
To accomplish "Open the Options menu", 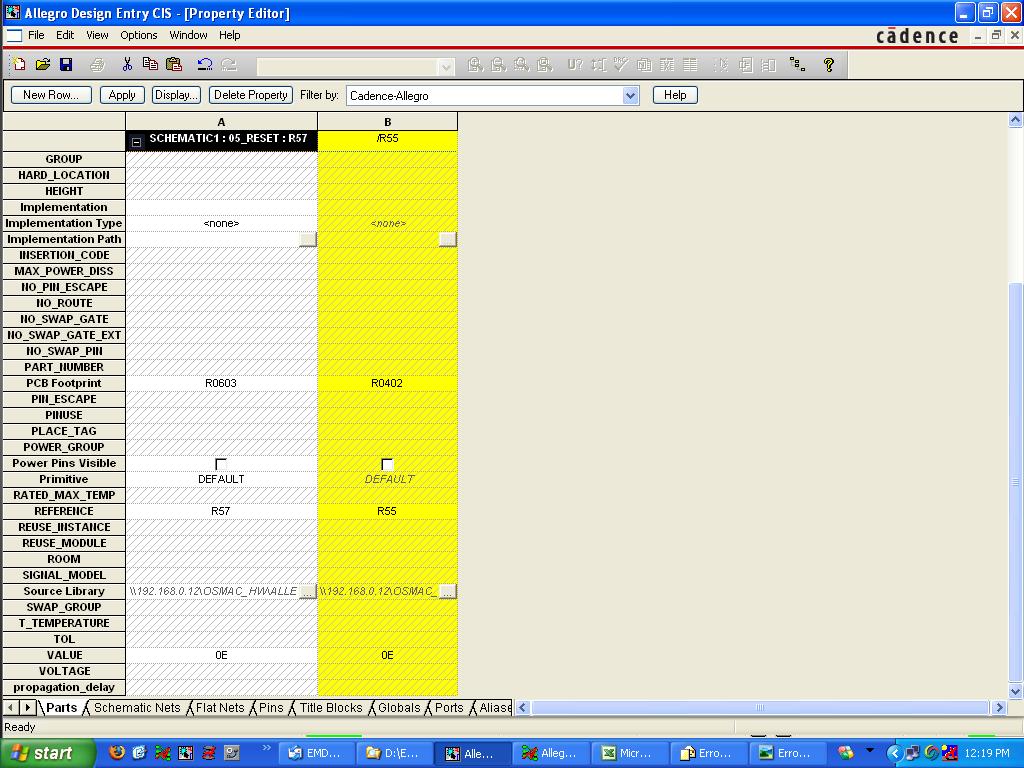I will tap(139, 35).
